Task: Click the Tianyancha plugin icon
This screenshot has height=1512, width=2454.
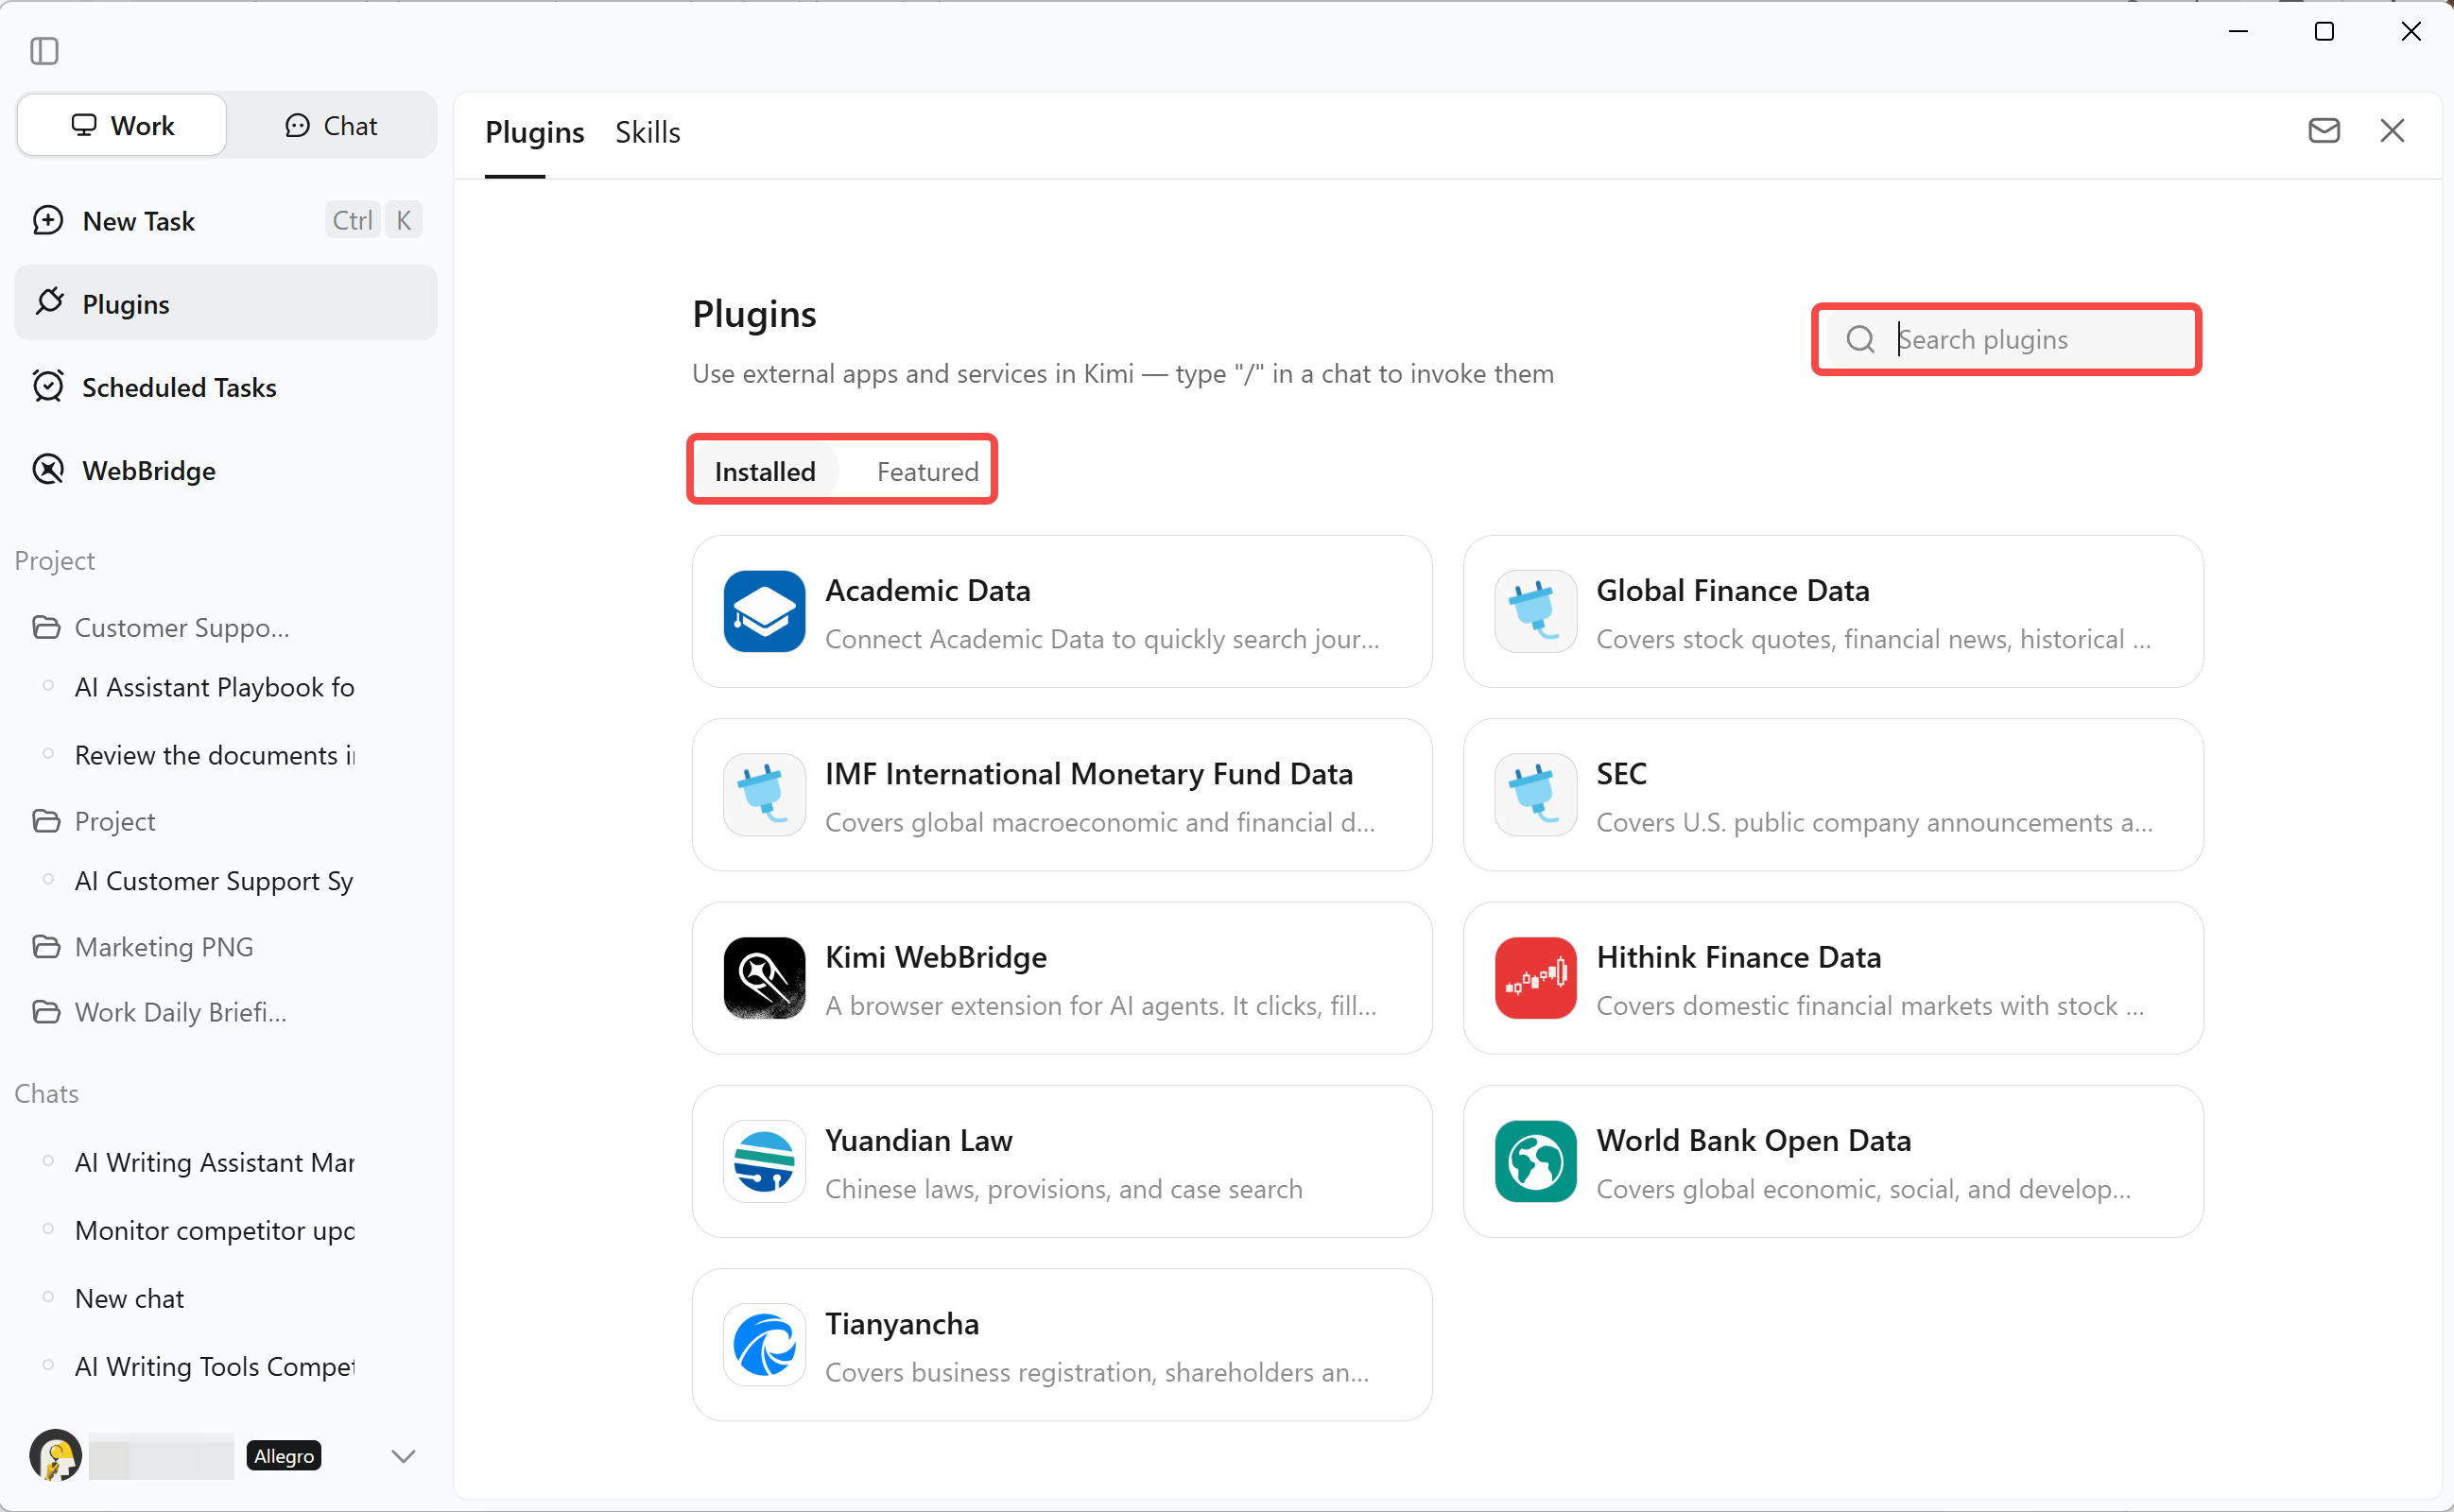Action: (x=764, y=1345)
